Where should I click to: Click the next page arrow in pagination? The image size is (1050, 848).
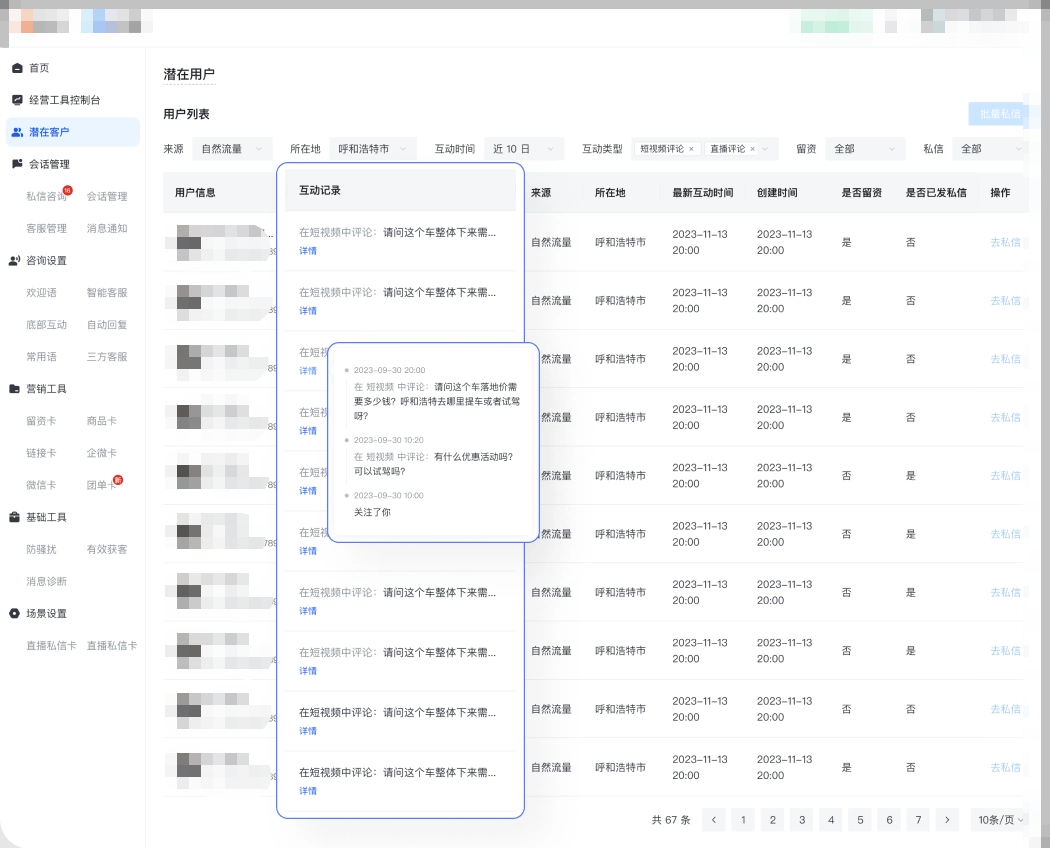(947, 819)
